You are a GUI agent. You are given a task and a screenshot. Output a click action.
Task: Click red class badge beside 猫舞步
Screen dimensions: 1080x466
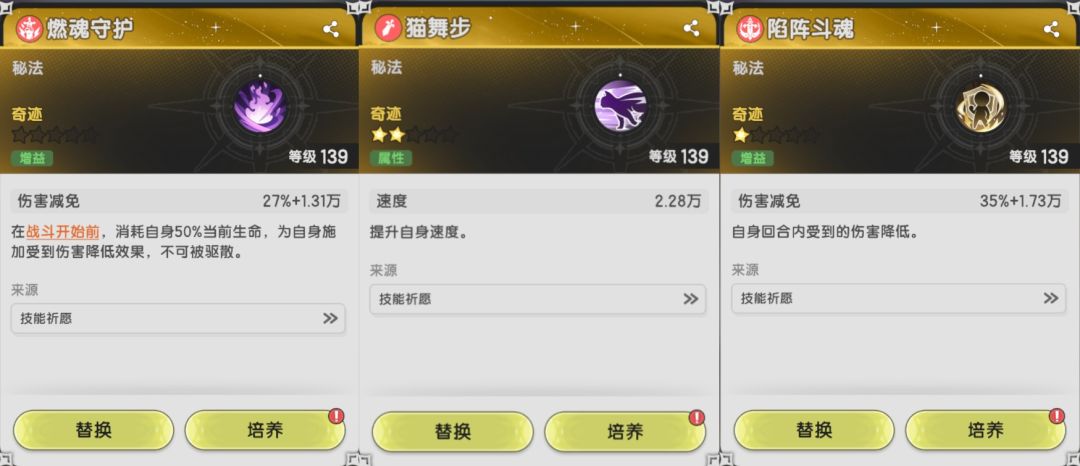click(x=388, y=29)
